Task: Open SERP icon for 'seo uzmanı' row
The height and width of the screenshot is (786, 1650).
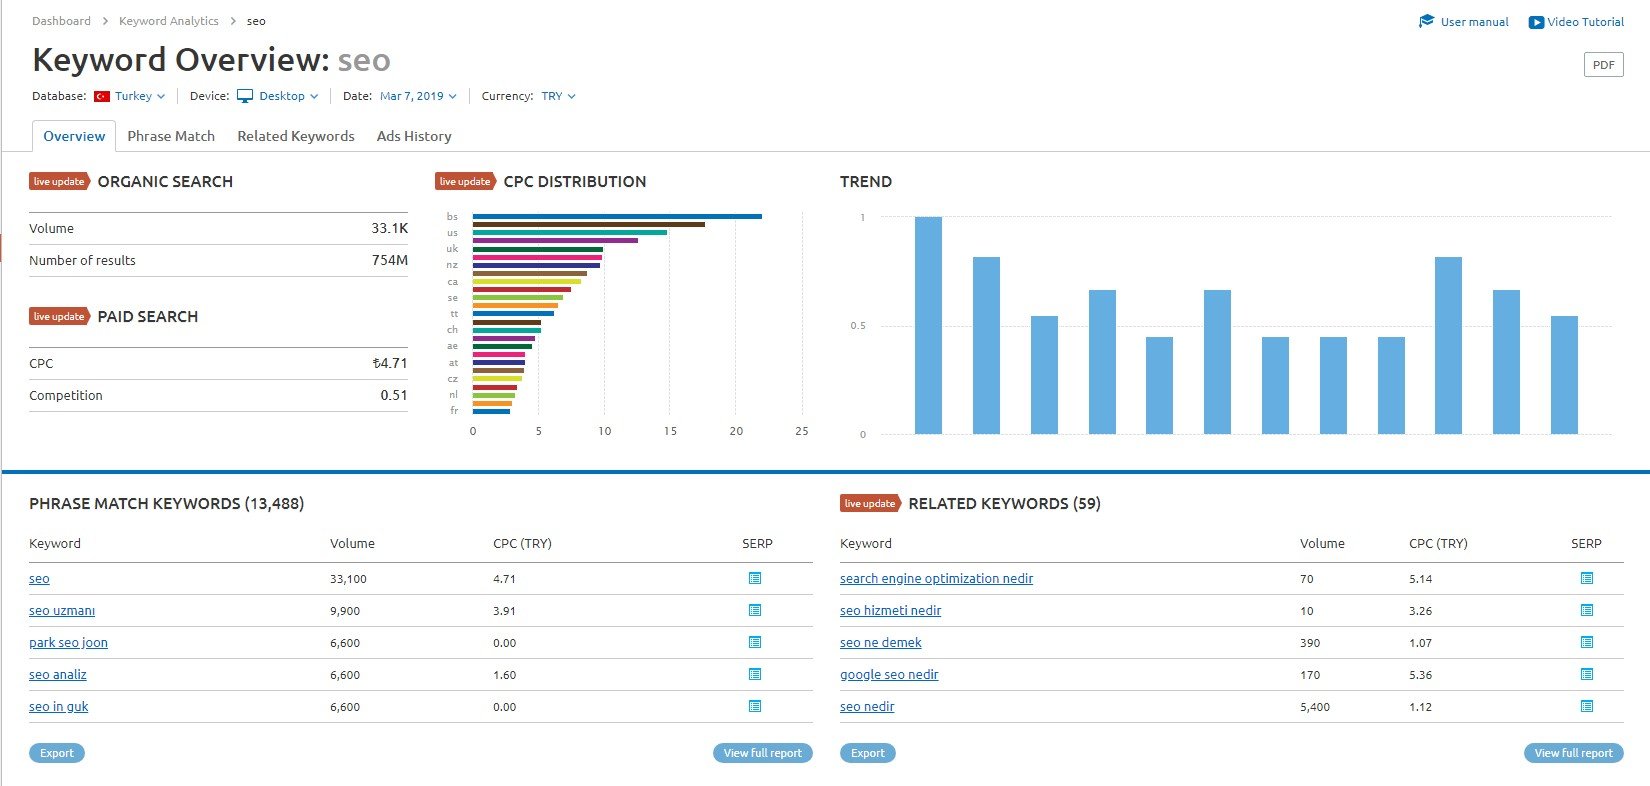Action: [x=755, y=610]
